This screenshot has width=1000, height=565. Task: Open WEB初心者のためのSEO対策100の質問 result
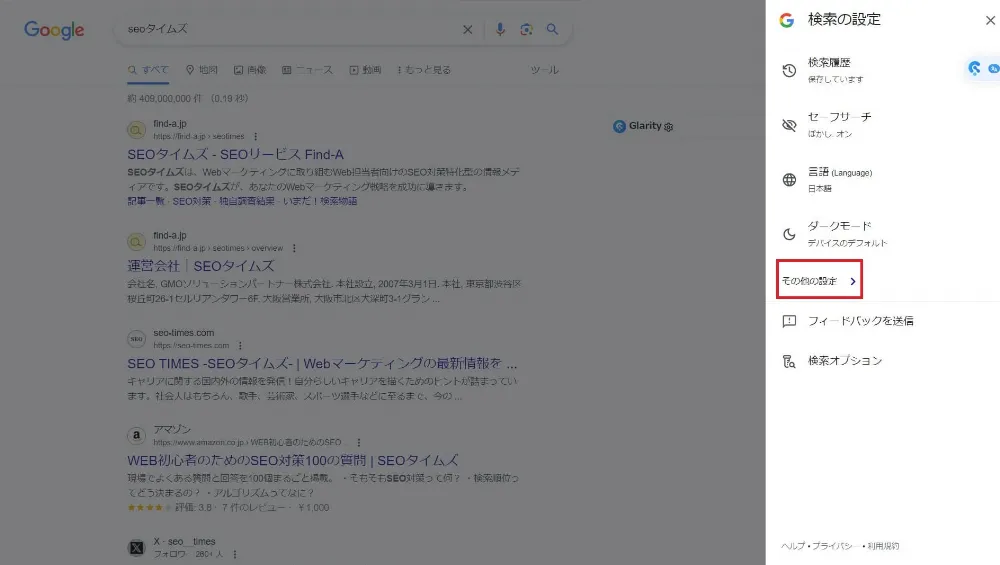click(293, 460)
